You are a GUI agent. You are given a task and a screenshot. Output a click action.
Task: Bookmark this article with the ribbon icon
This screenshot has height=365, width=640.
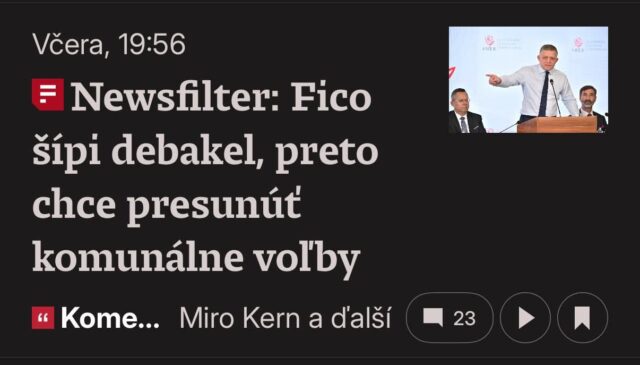(582, 317)
